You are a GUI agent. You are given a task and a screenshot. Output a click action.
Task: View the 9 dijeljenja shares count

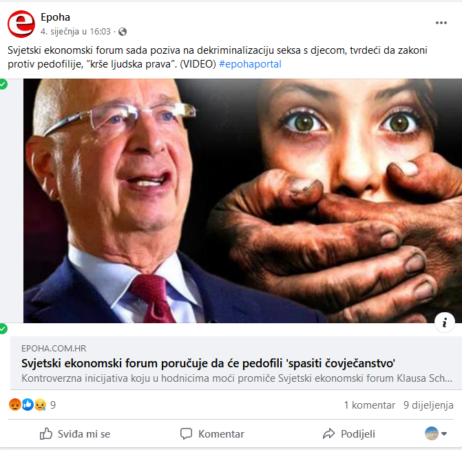click(x=428, y=405)
